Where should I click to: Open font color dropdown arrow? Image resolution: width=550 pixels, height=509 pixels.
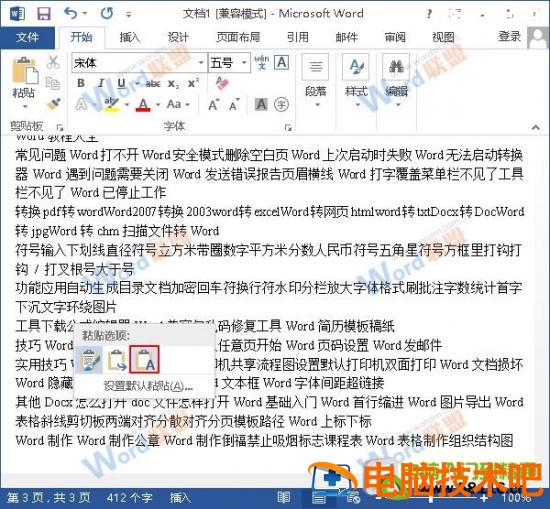click(158, 105)
